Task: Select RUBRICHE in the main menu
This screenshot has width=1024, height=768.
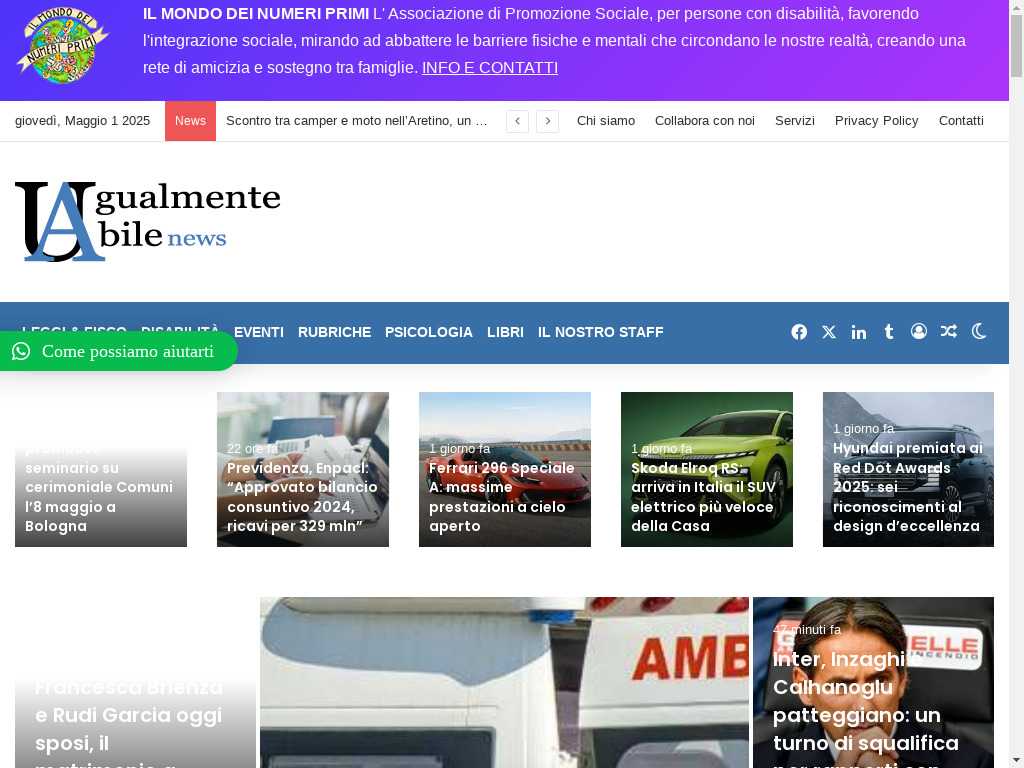Action: pos(334,332)
